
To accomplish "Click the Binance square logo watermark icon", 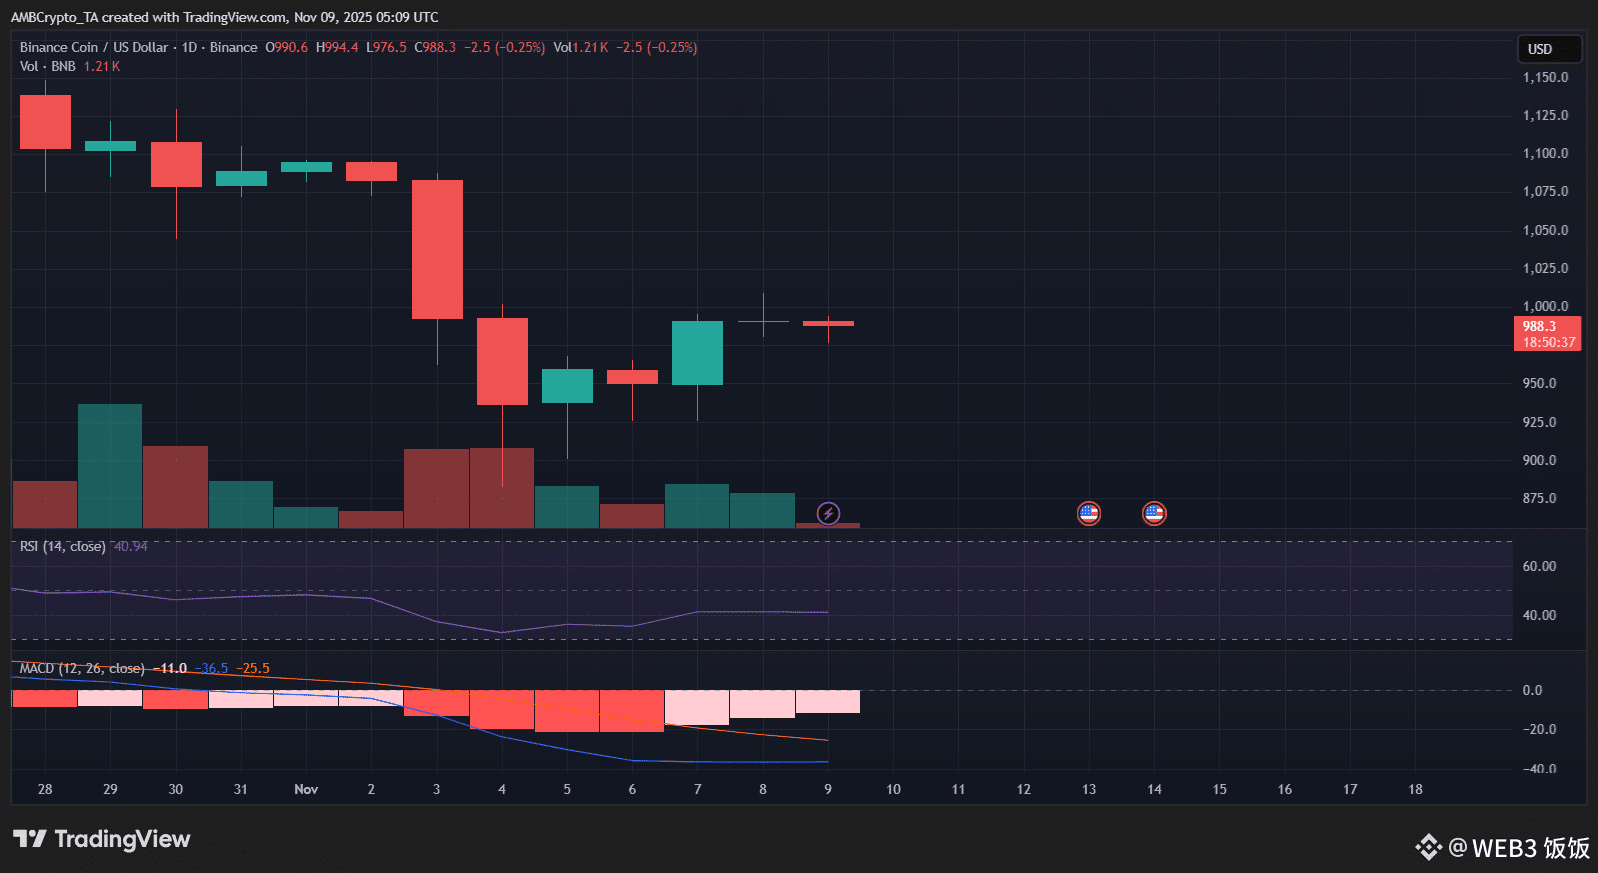I will (x=1428, y=847).
